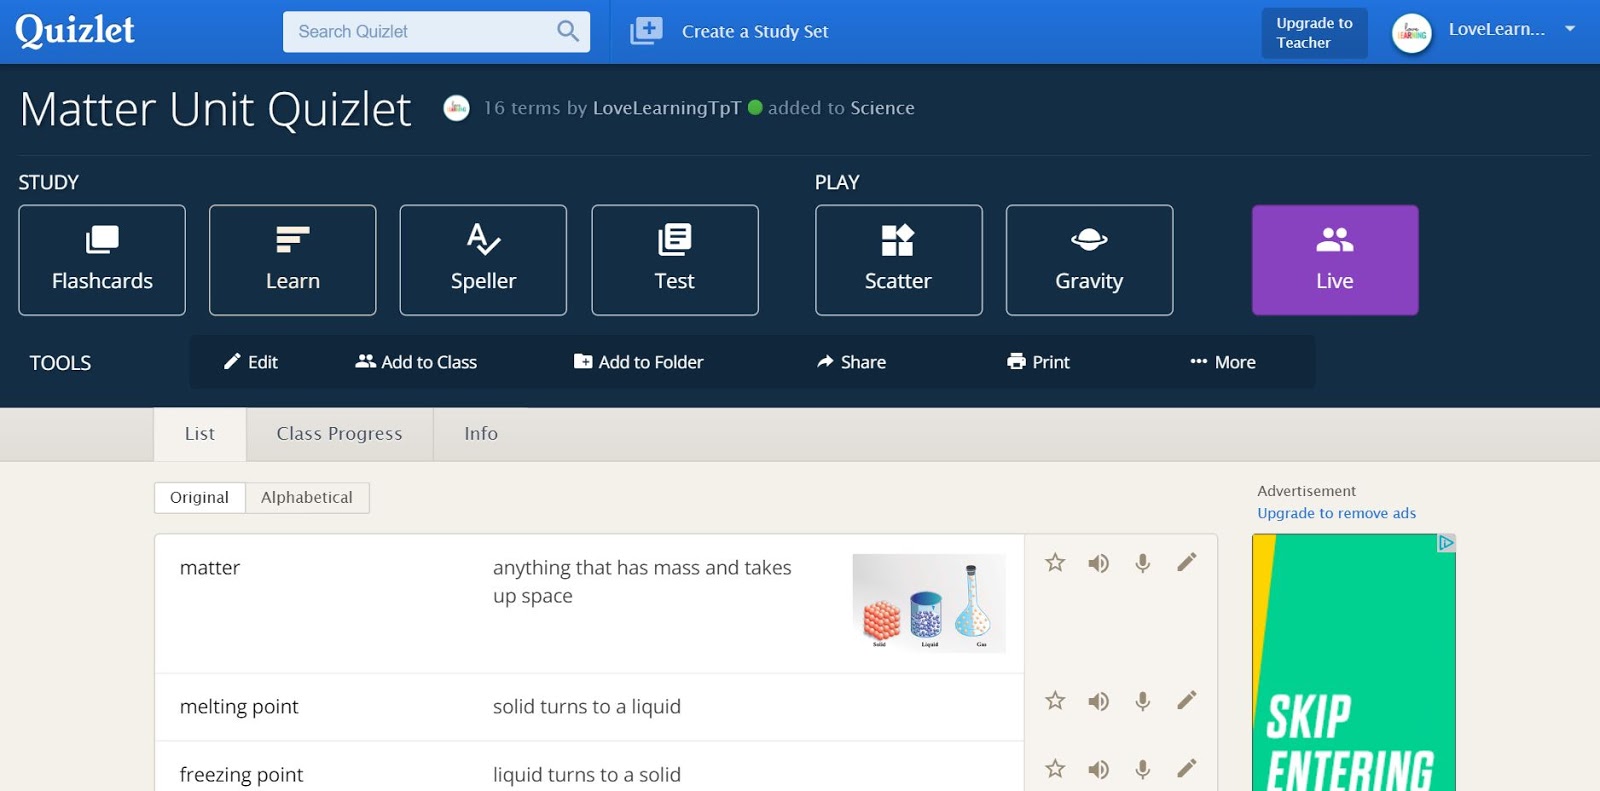Open the Flashcards study mode

tap(102, 260)
